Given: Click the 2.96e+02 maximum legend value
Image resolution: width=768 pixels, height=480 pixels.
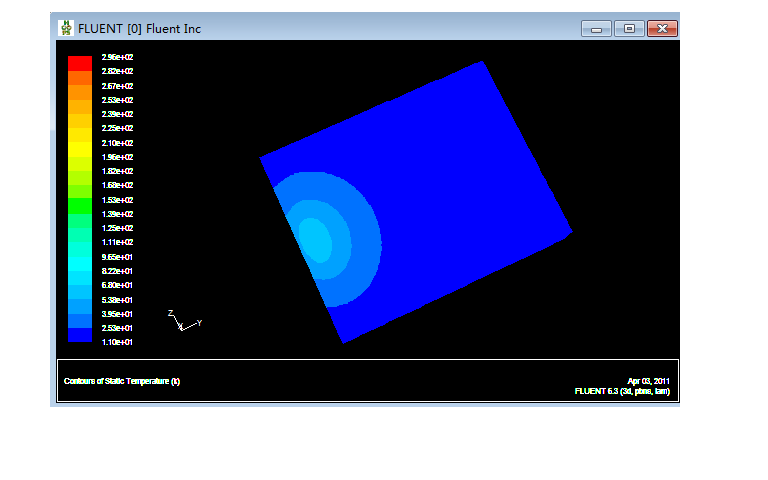Looking at the screenshot, I should tap(119, 57).
